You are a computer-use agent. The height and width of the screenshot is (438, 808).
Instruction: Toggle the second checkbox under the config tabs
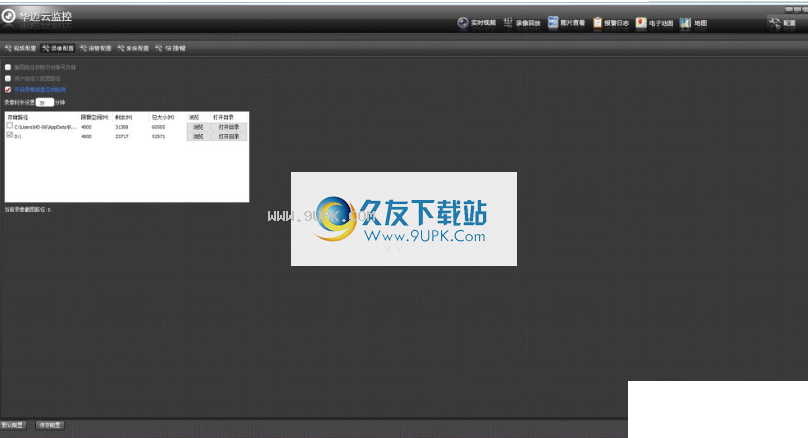point(8,78)
